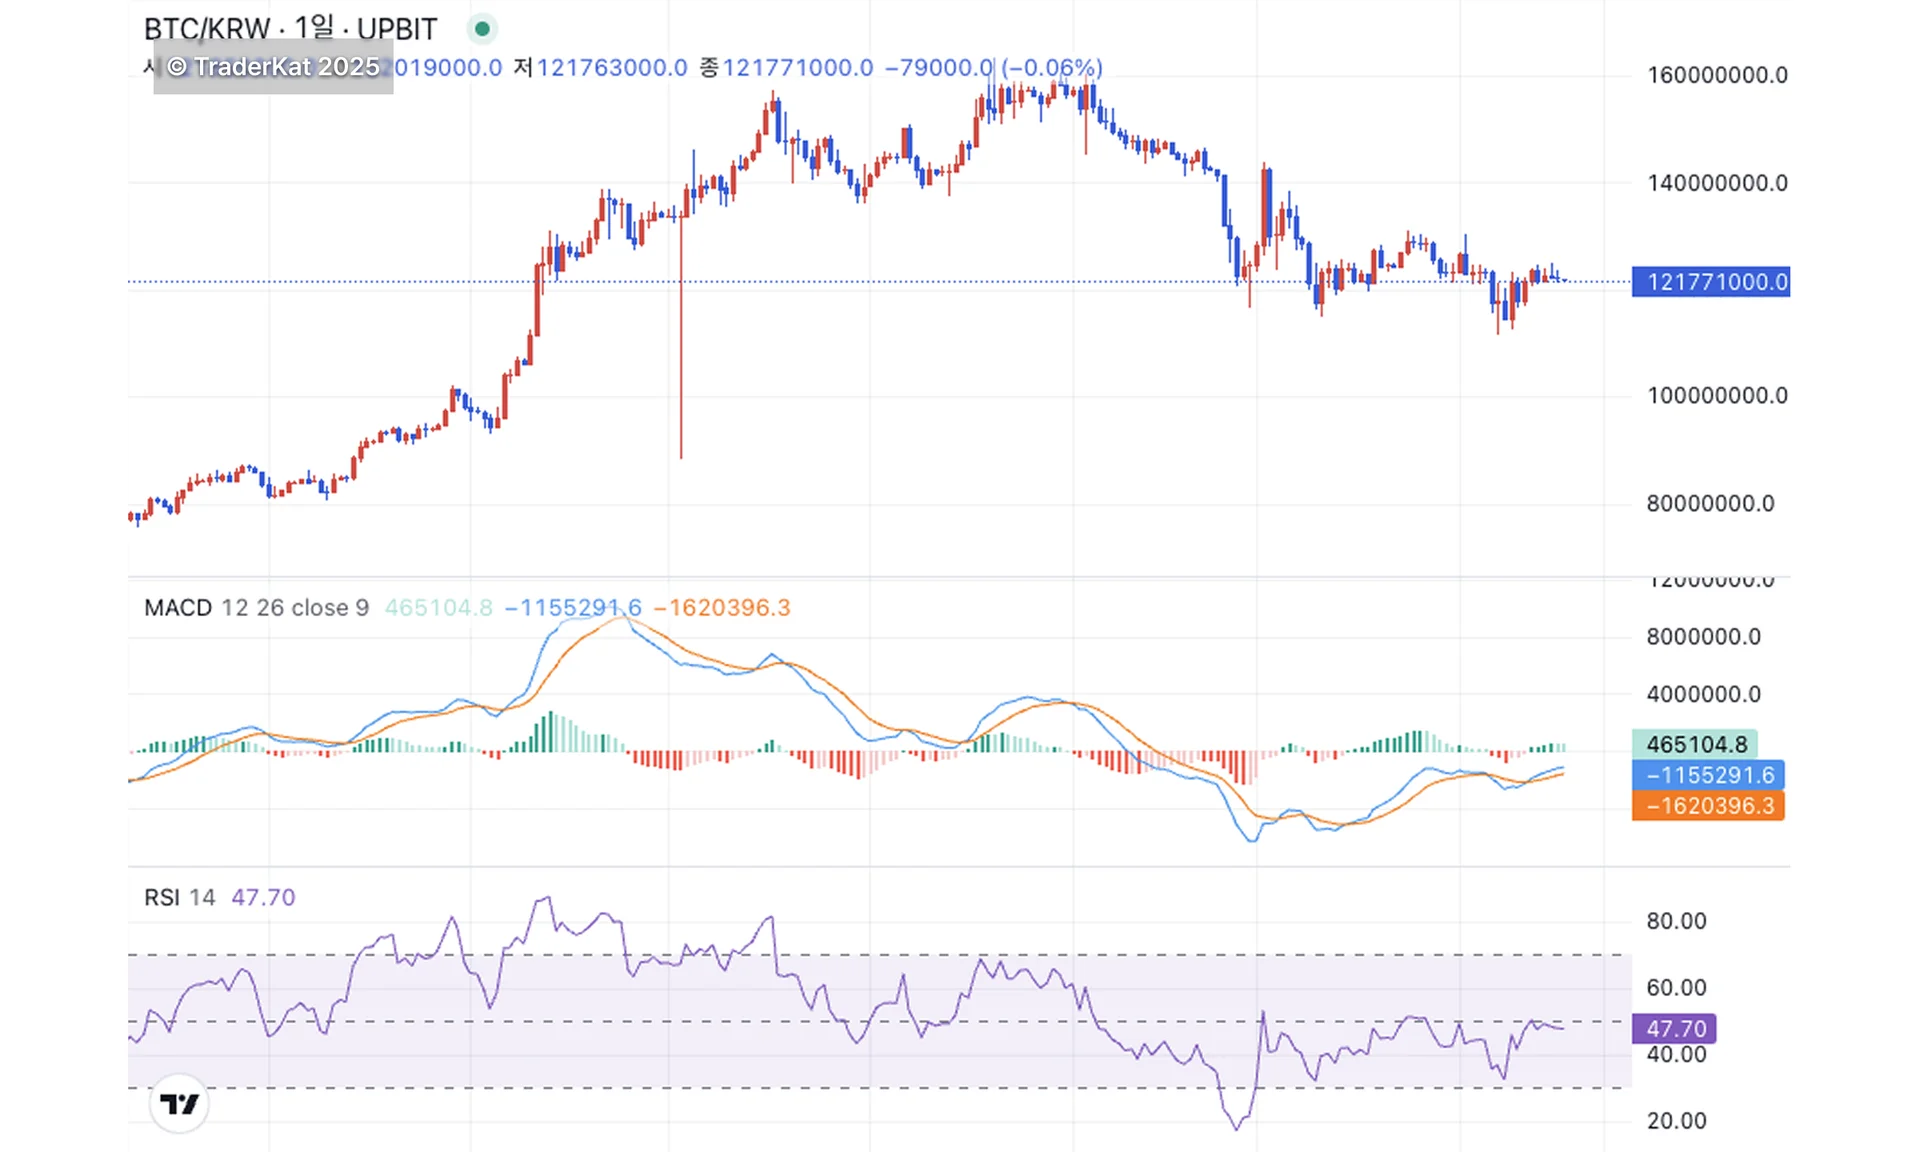Click the orange MACD signal value in legend

click(x=721, y=608)
